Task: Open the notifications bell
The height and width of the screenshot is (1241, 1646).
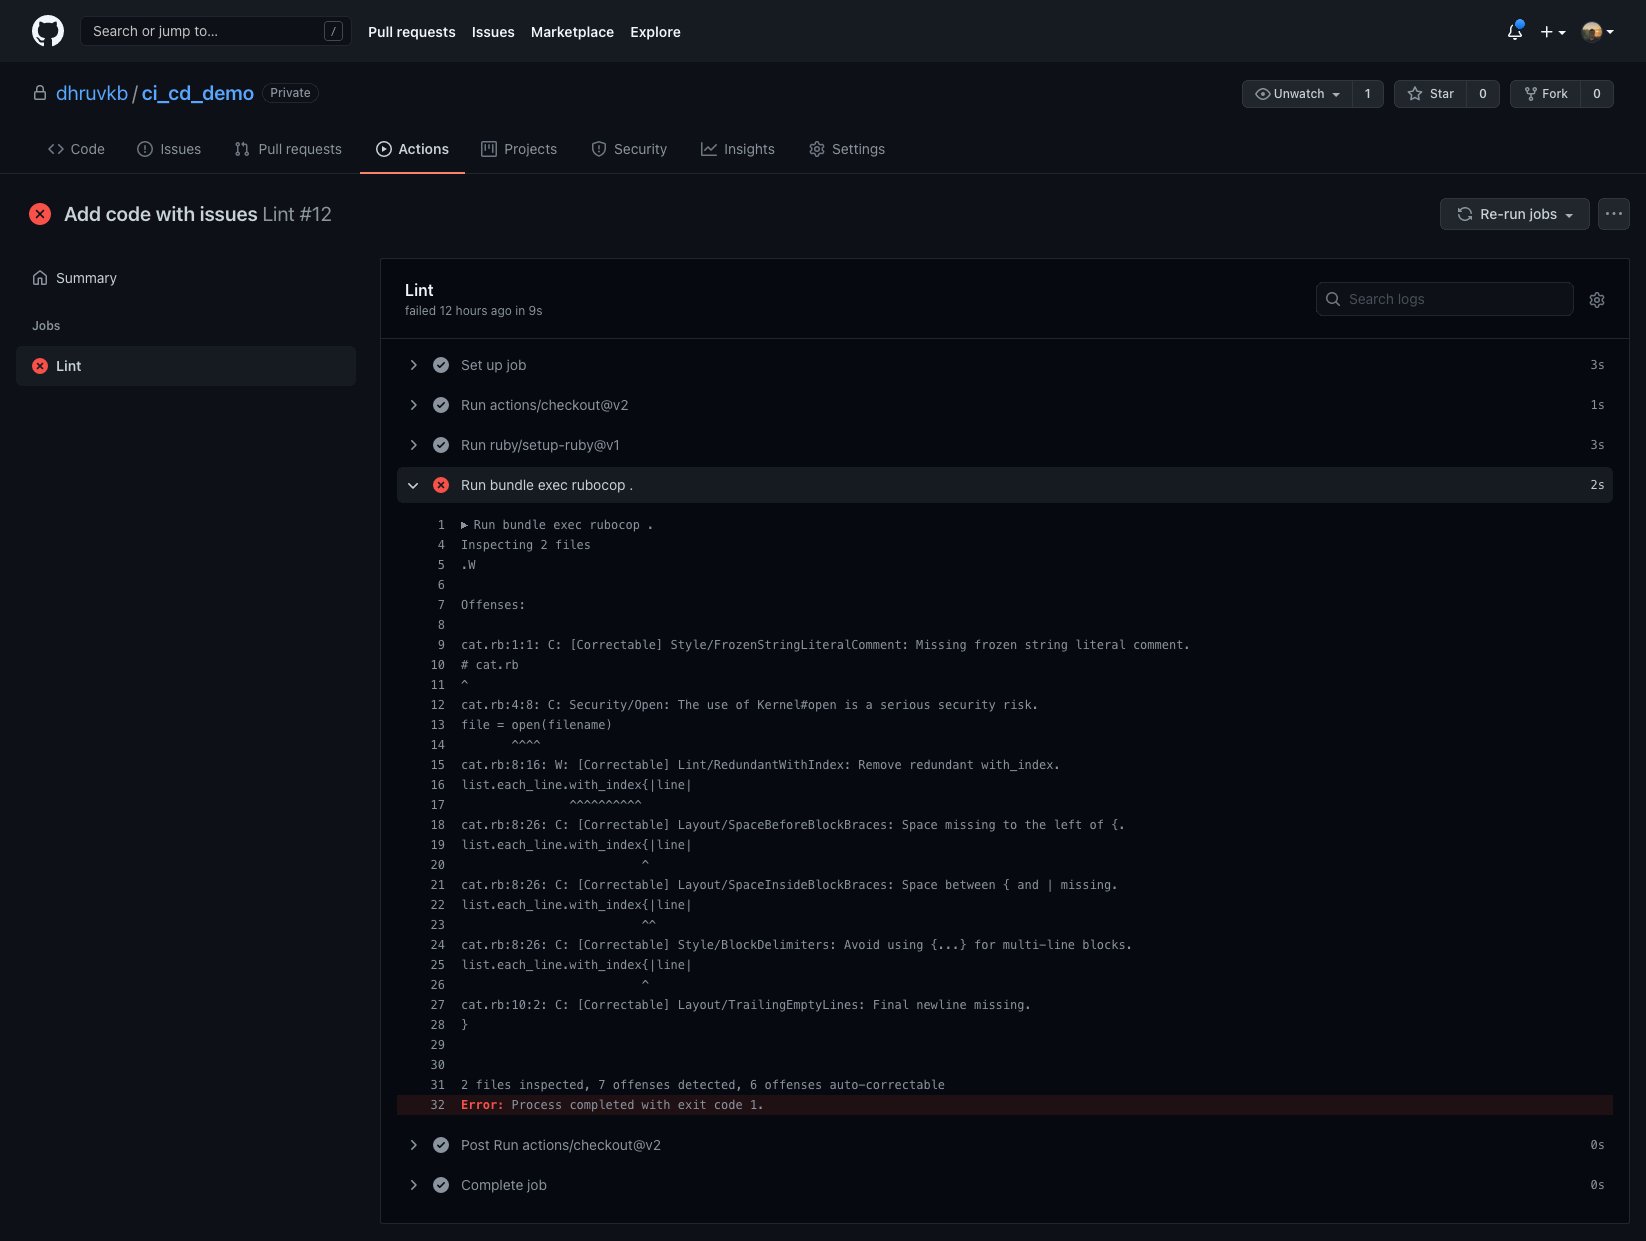Action: [x=1514, y=31]
